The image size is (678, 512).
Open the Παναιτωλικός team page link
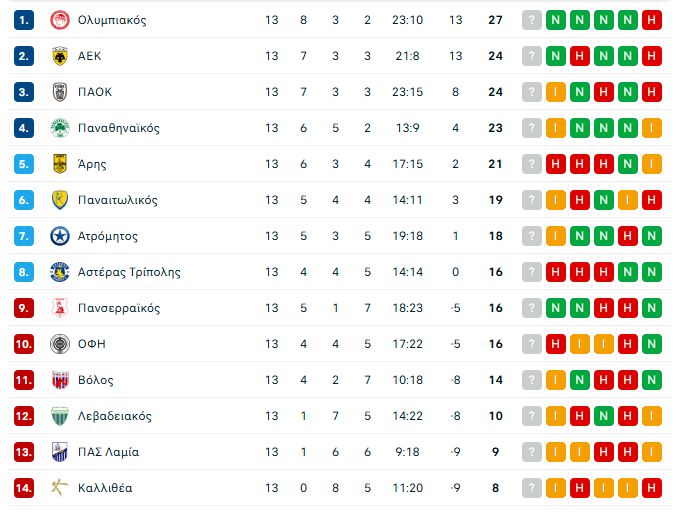[117, 200]
